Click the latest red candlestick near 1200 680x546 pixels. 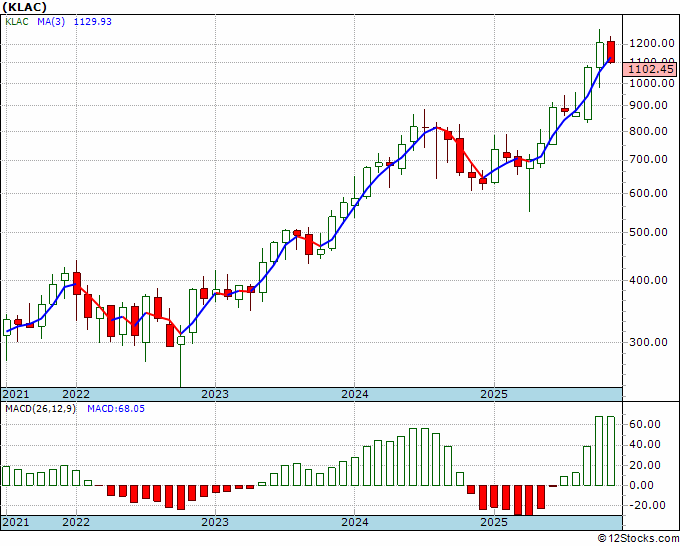pos(611,52)
